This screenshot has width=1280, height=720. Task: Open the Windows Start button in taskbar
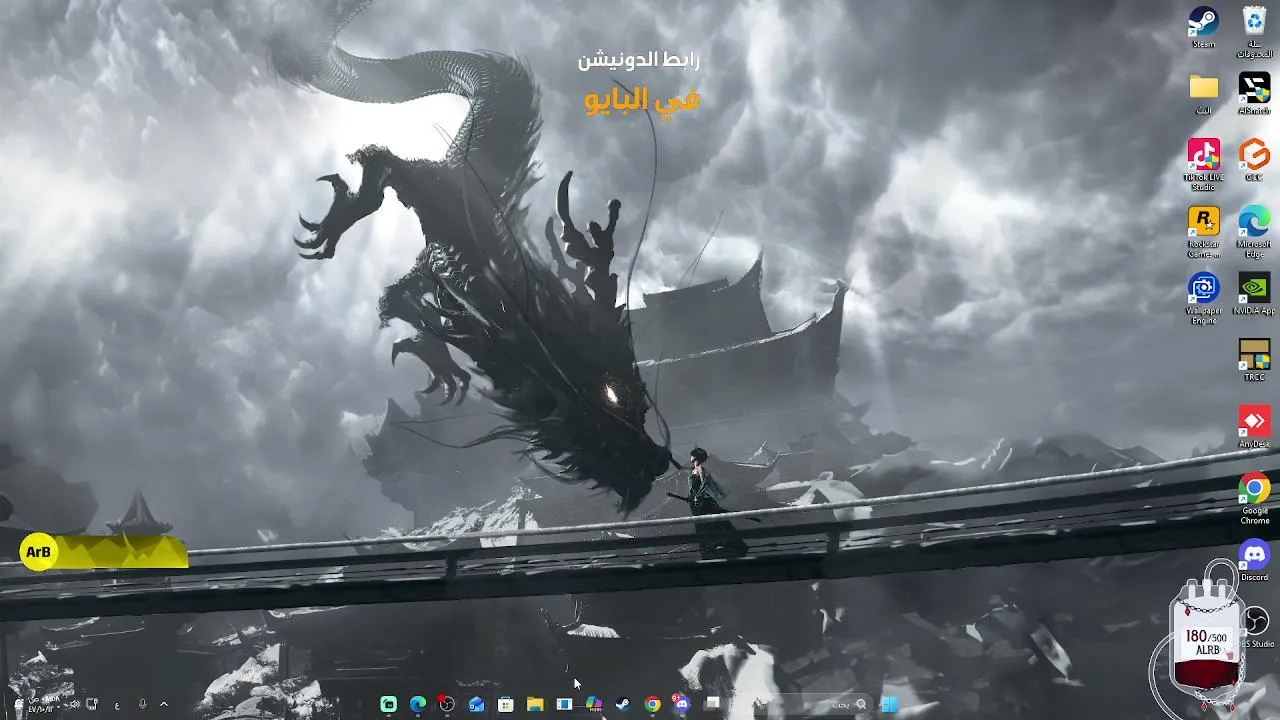888,704
